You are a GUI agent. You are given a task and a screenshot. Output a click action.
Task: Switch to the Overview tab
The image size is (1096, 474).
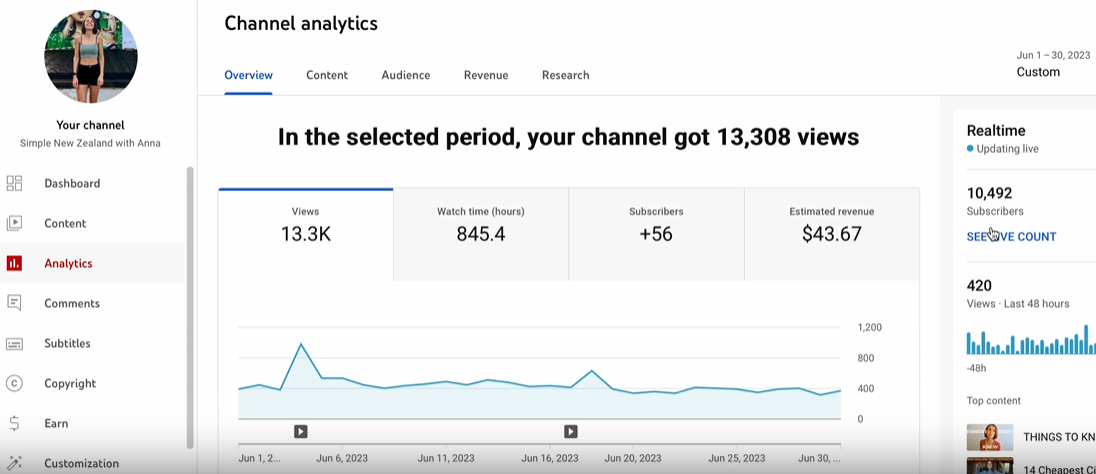(249, 75)
